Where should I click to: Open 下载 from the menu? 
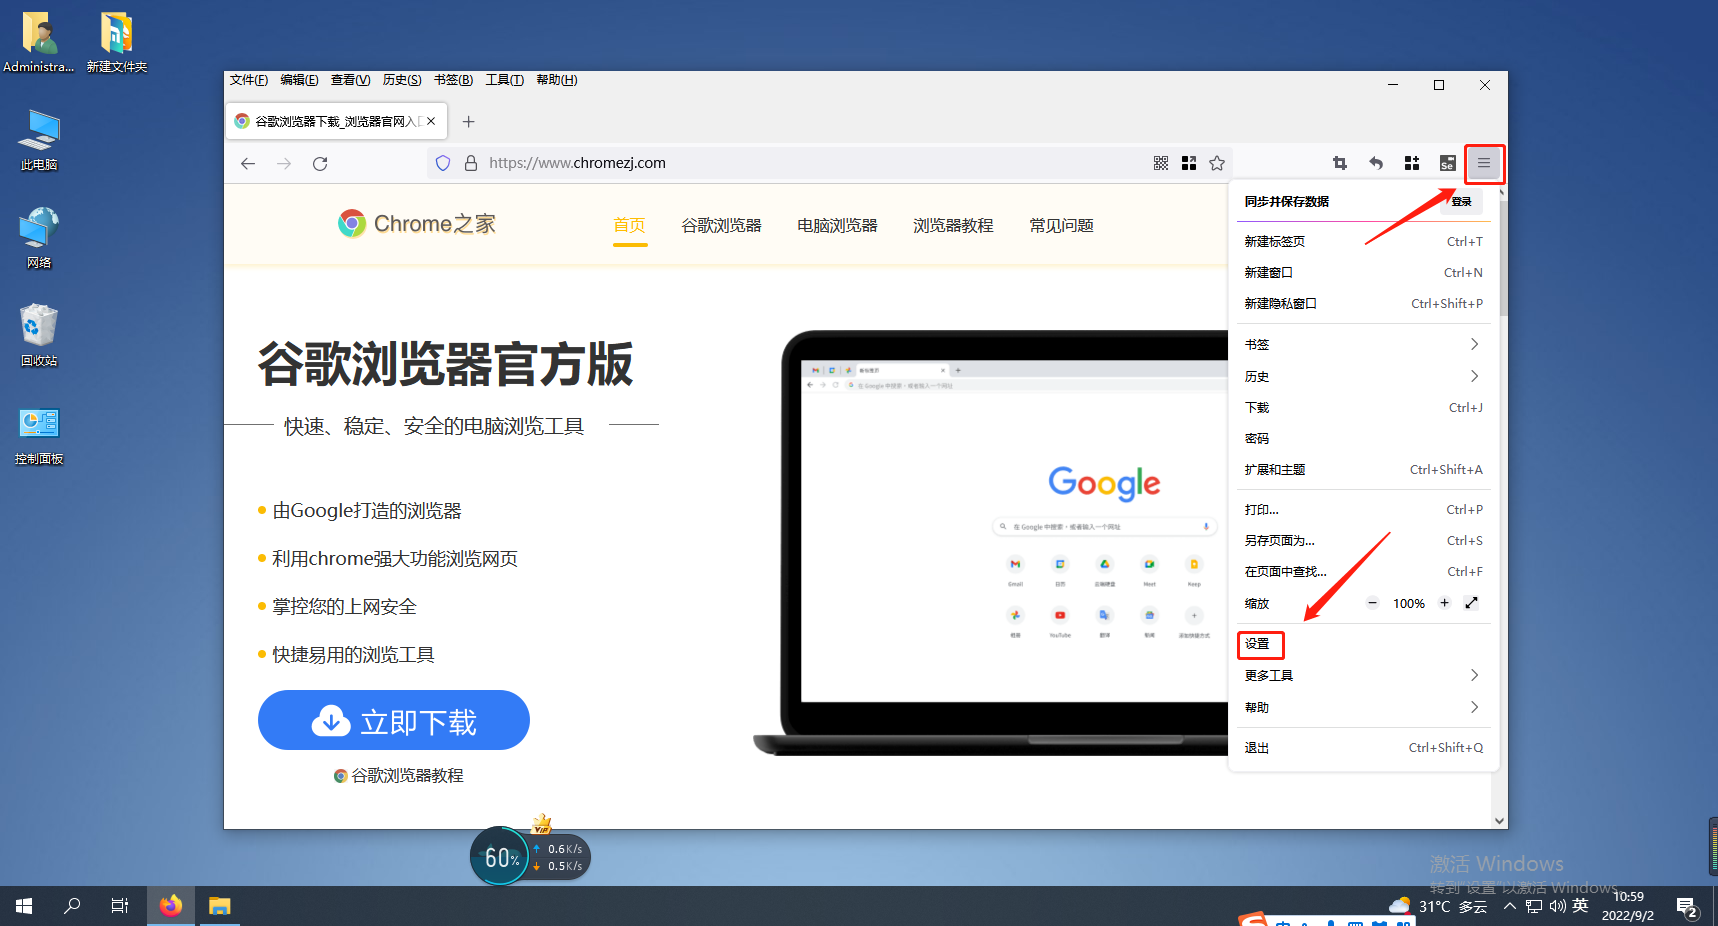pos(1362,407)
